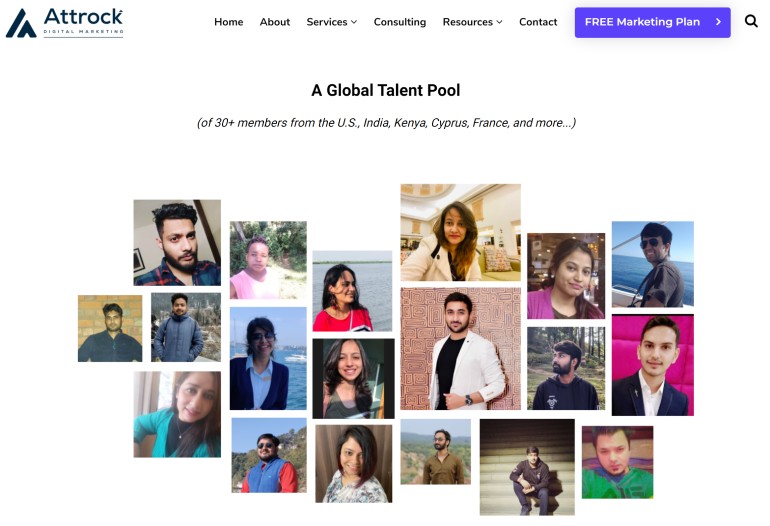The height and width of the screenshot is (526, 770).
Task: Open selfie of woman in hotel lobby
Action: 460,232
